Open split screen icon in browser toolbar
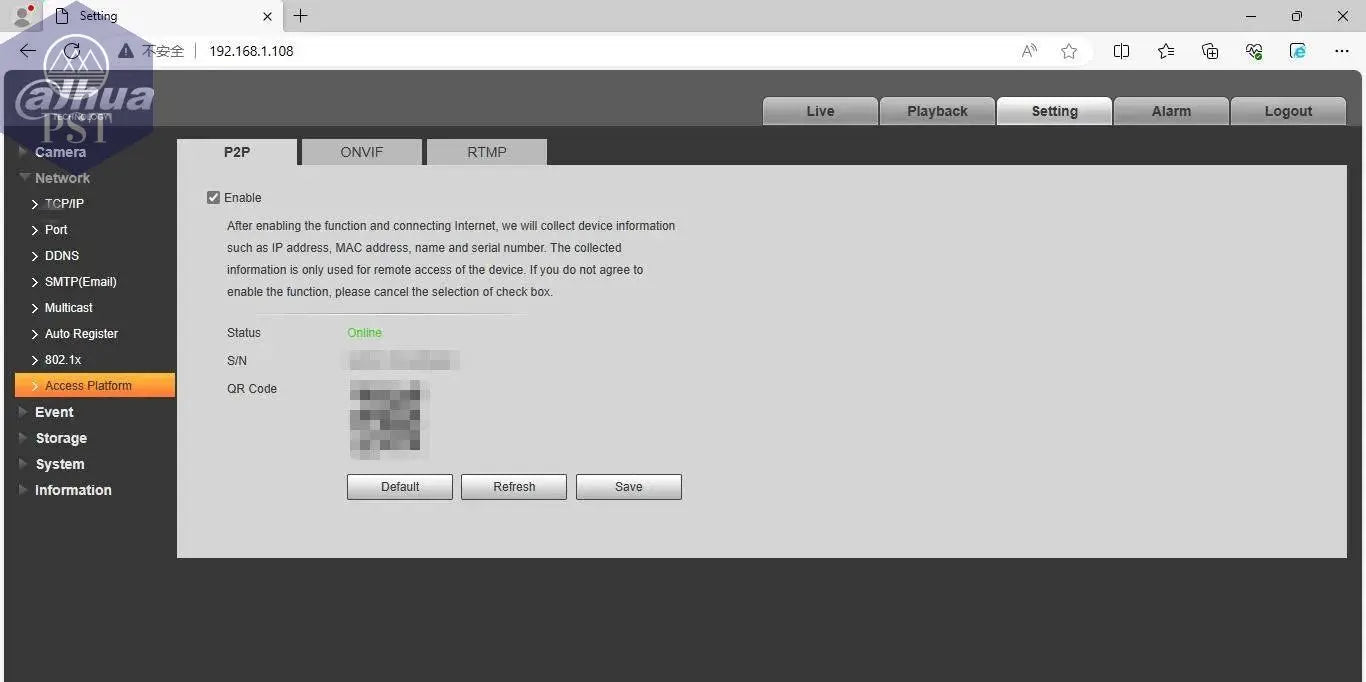1366x682 pixels. click(1121, 51)
